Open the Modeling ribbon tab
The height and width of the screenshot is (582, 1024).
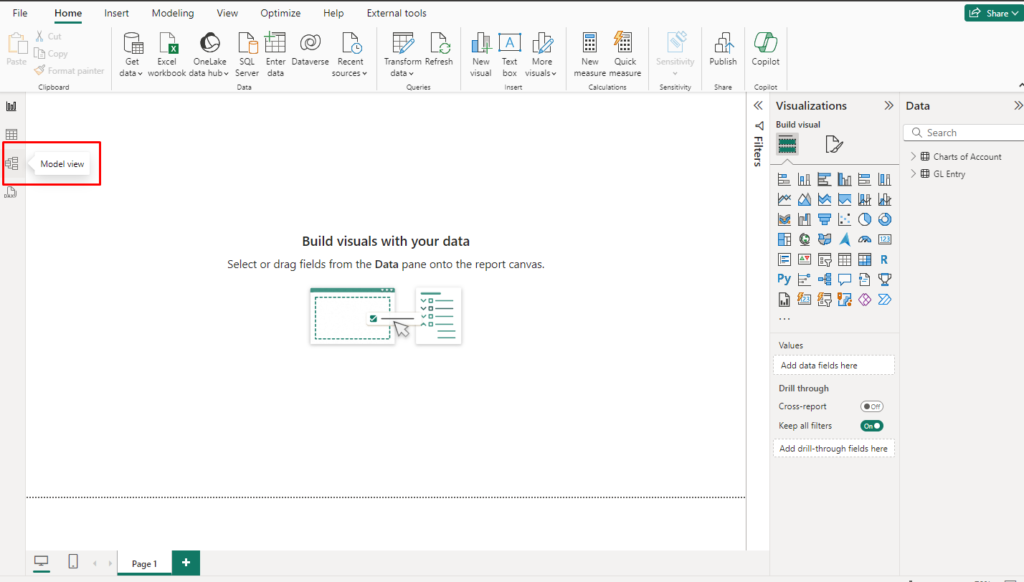tap(172, 13)
